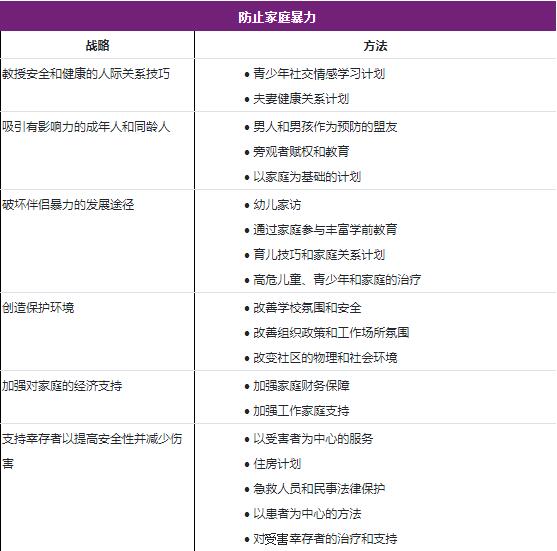
Task: Click the strategy 加强对家庭的经济支持
Action: pos(62,385)
